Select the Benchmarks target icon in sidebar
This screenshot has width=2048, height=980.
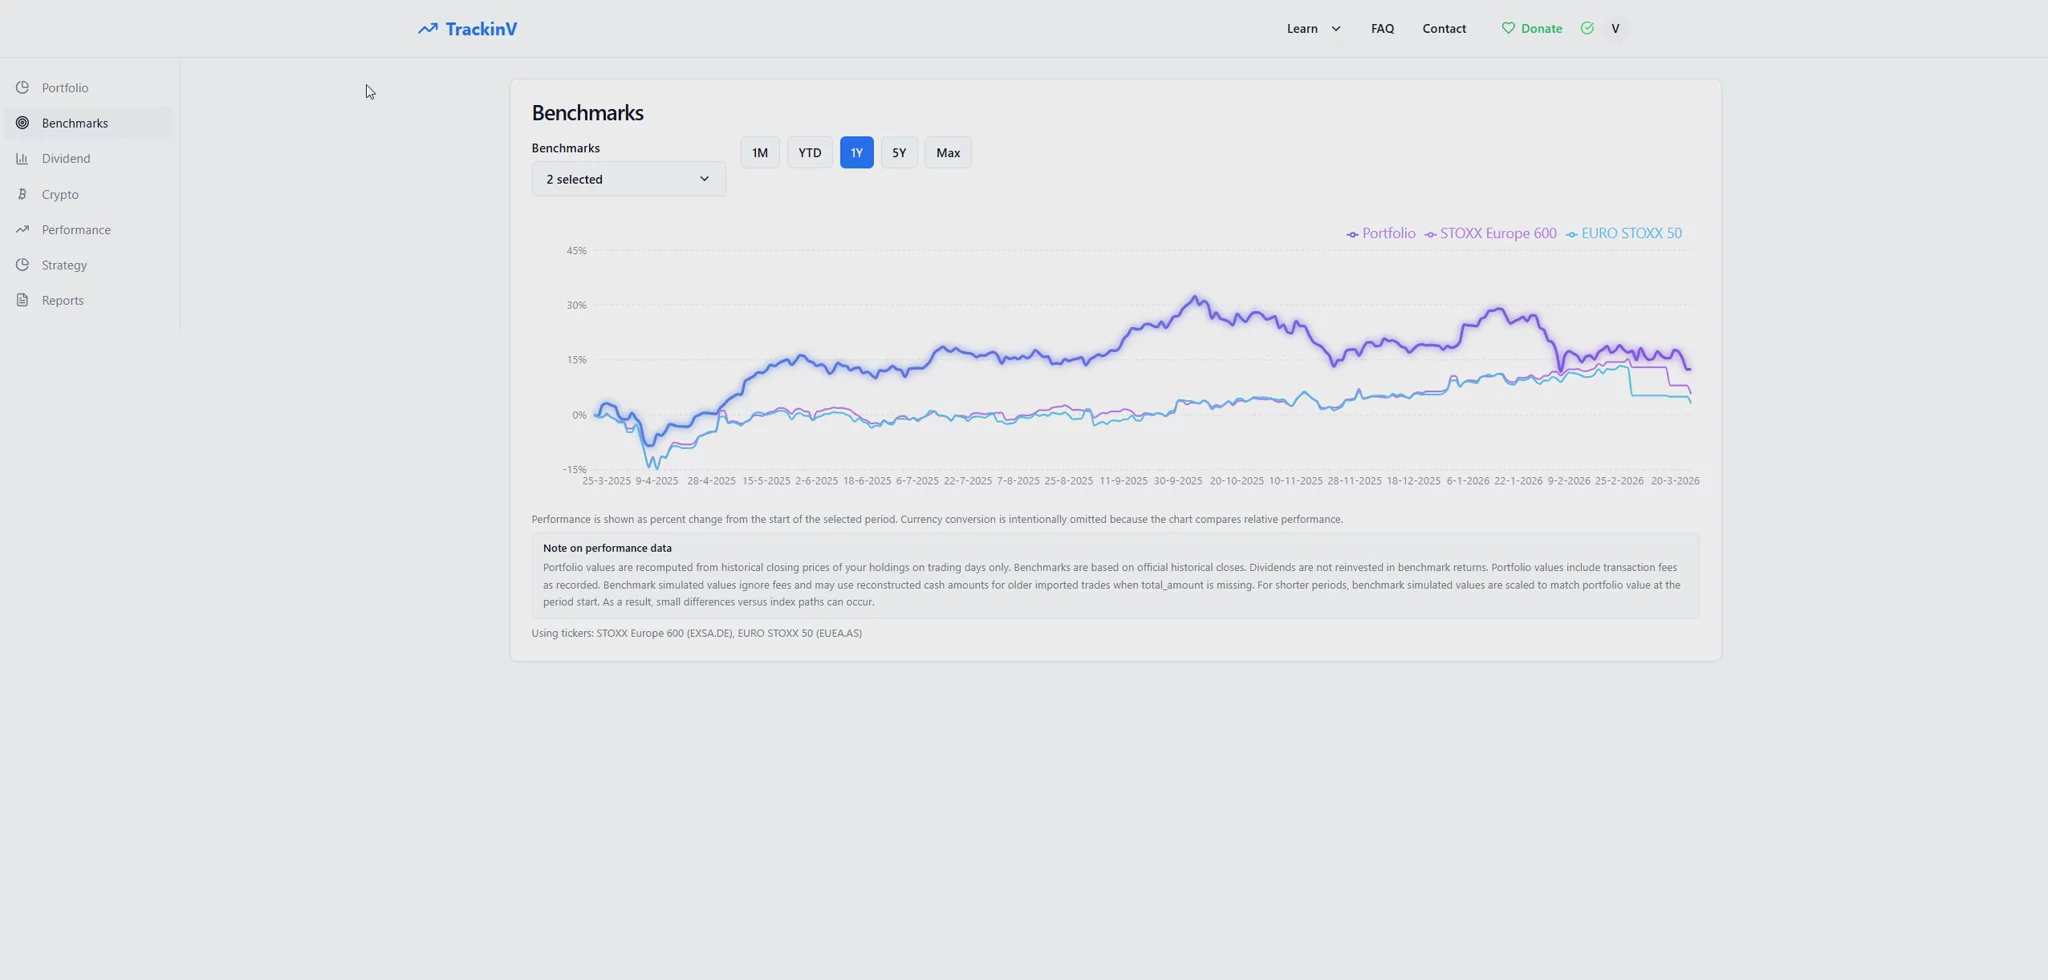(22, 123)
